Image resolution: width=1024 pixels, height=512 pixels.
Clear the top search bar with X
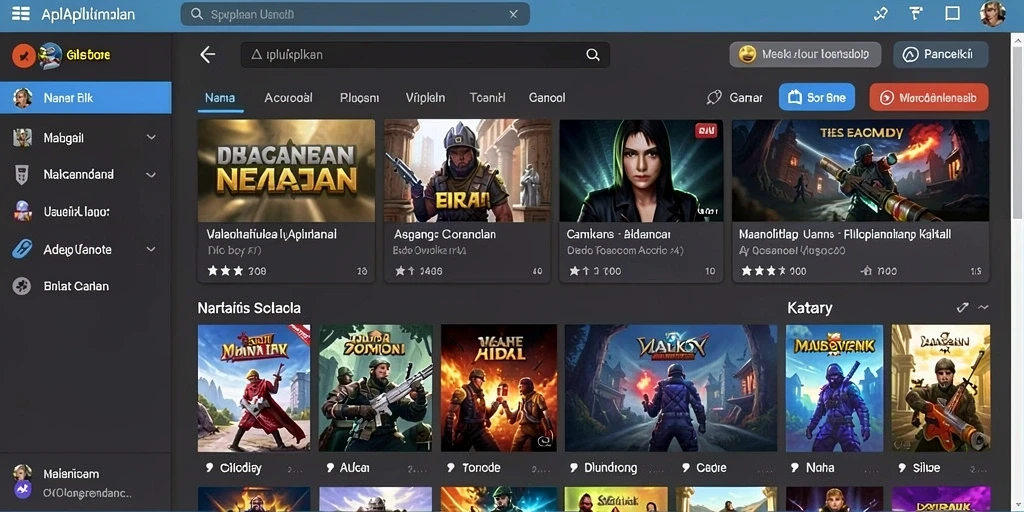click(513, 14)
